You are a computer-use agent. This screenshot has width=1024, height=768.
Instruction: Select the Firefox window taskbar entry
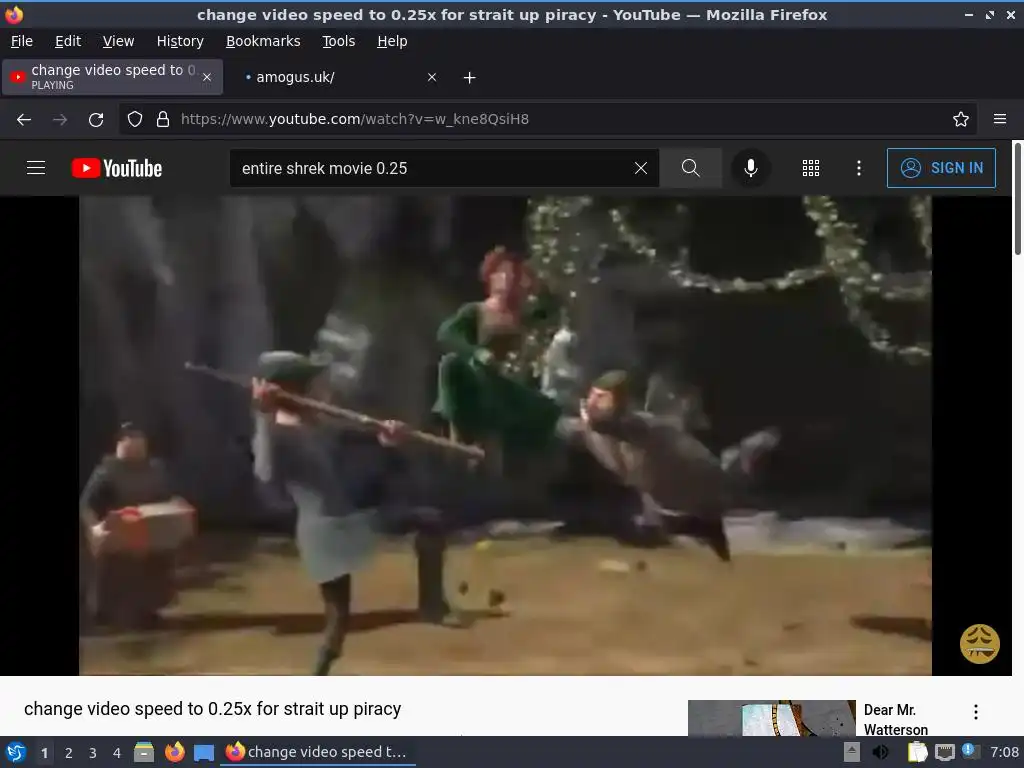(318, 752)
